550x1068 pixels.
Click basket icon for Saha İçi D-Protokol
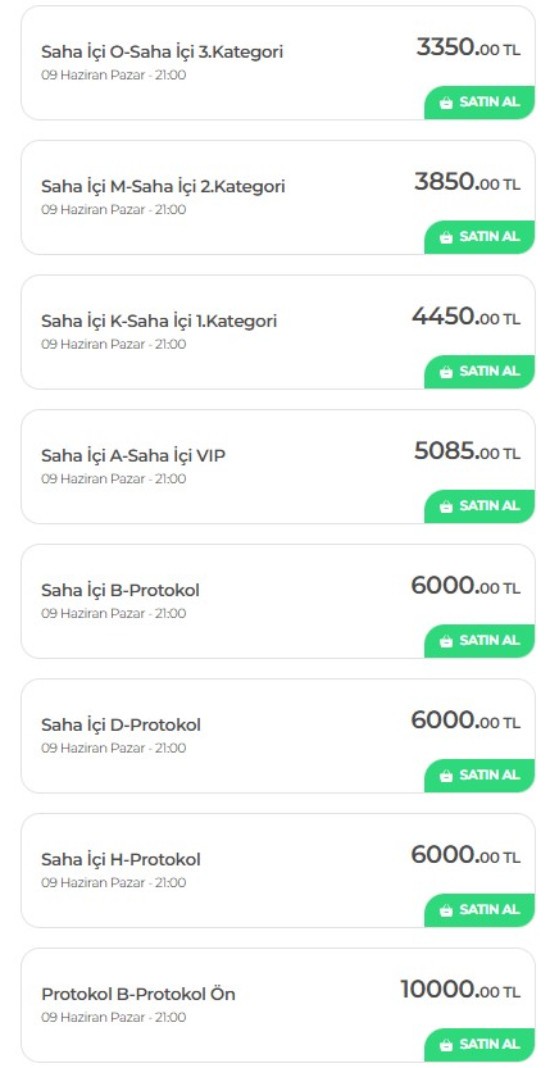click(446, 776)
